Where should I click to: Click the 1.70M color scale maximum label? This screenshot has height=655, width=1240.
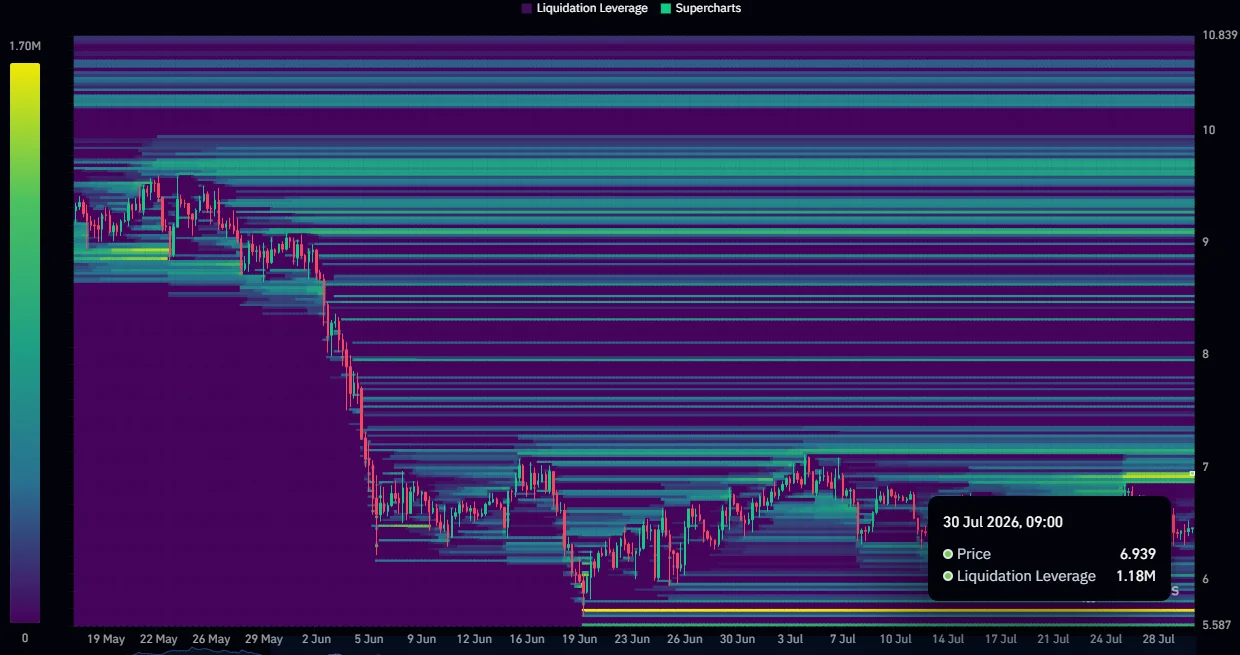pyautogui.click(x=24, y=46)
